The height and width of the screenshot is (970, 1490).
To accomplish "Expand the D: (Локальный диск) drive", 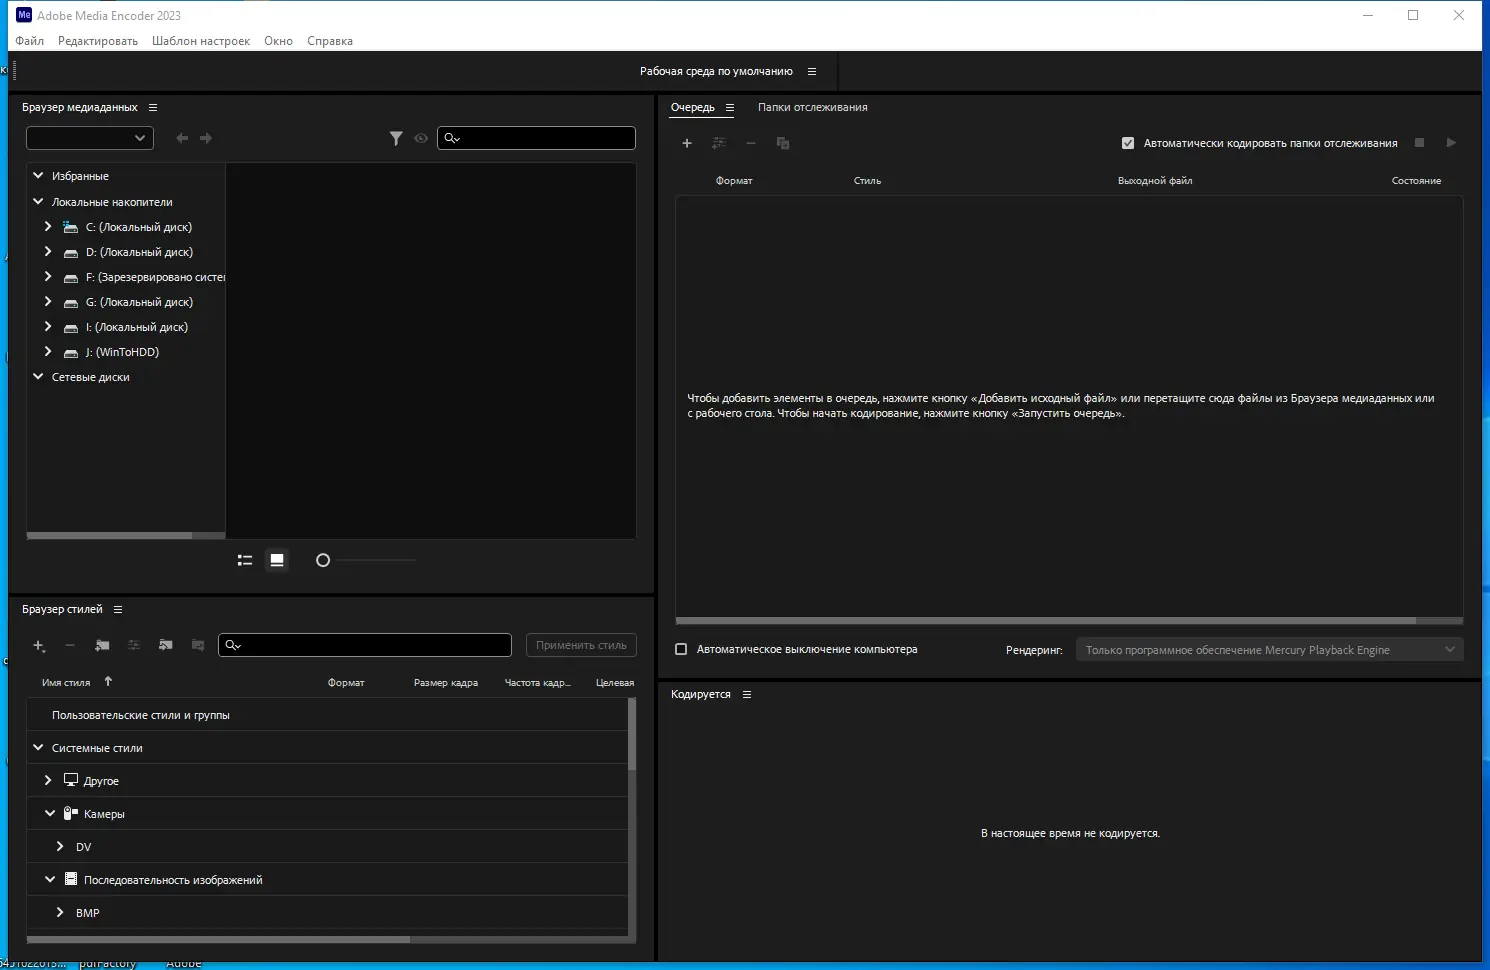I will click(x=48, y=251).
